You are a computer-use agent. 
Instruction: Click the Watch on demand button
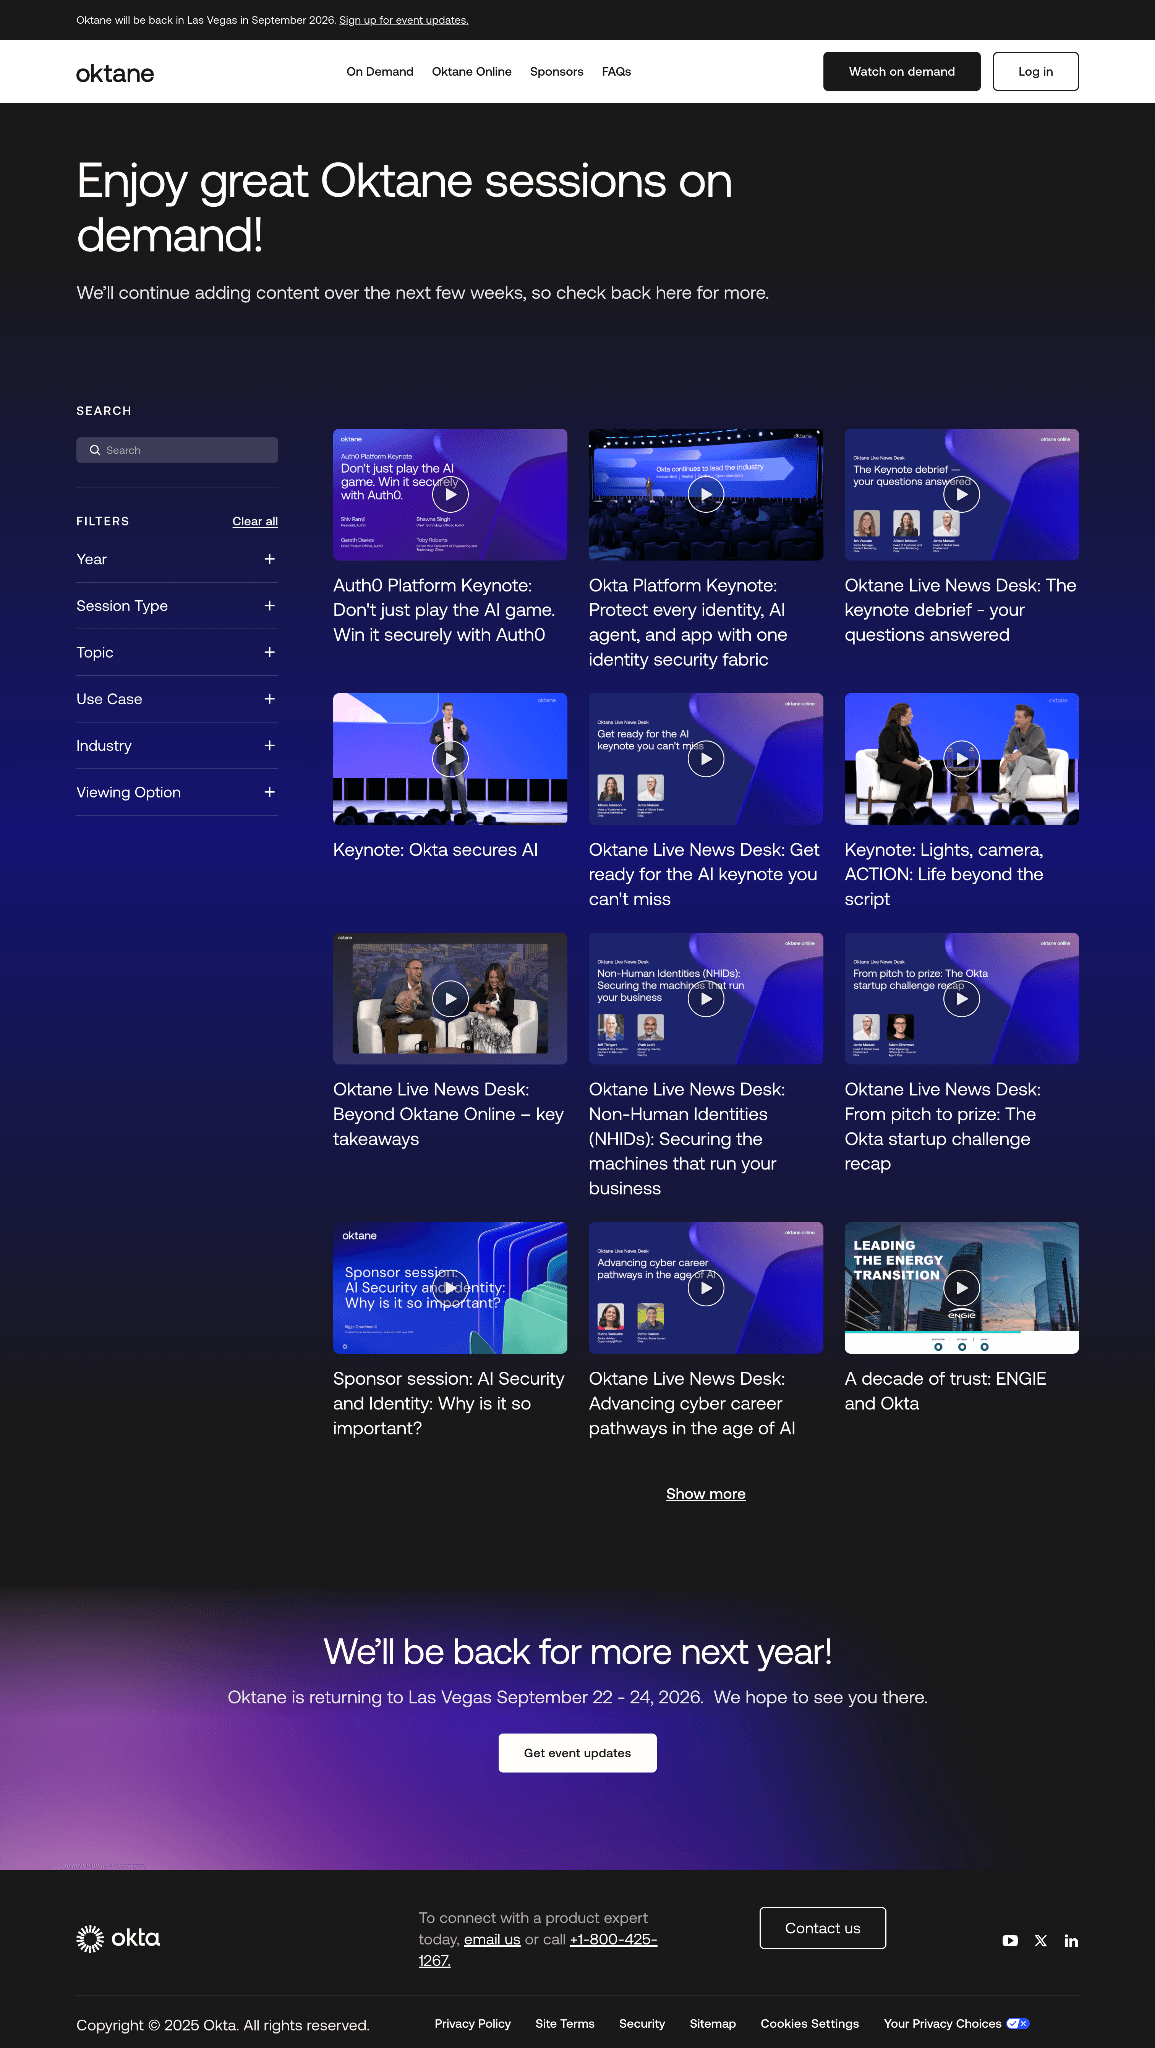901,72
